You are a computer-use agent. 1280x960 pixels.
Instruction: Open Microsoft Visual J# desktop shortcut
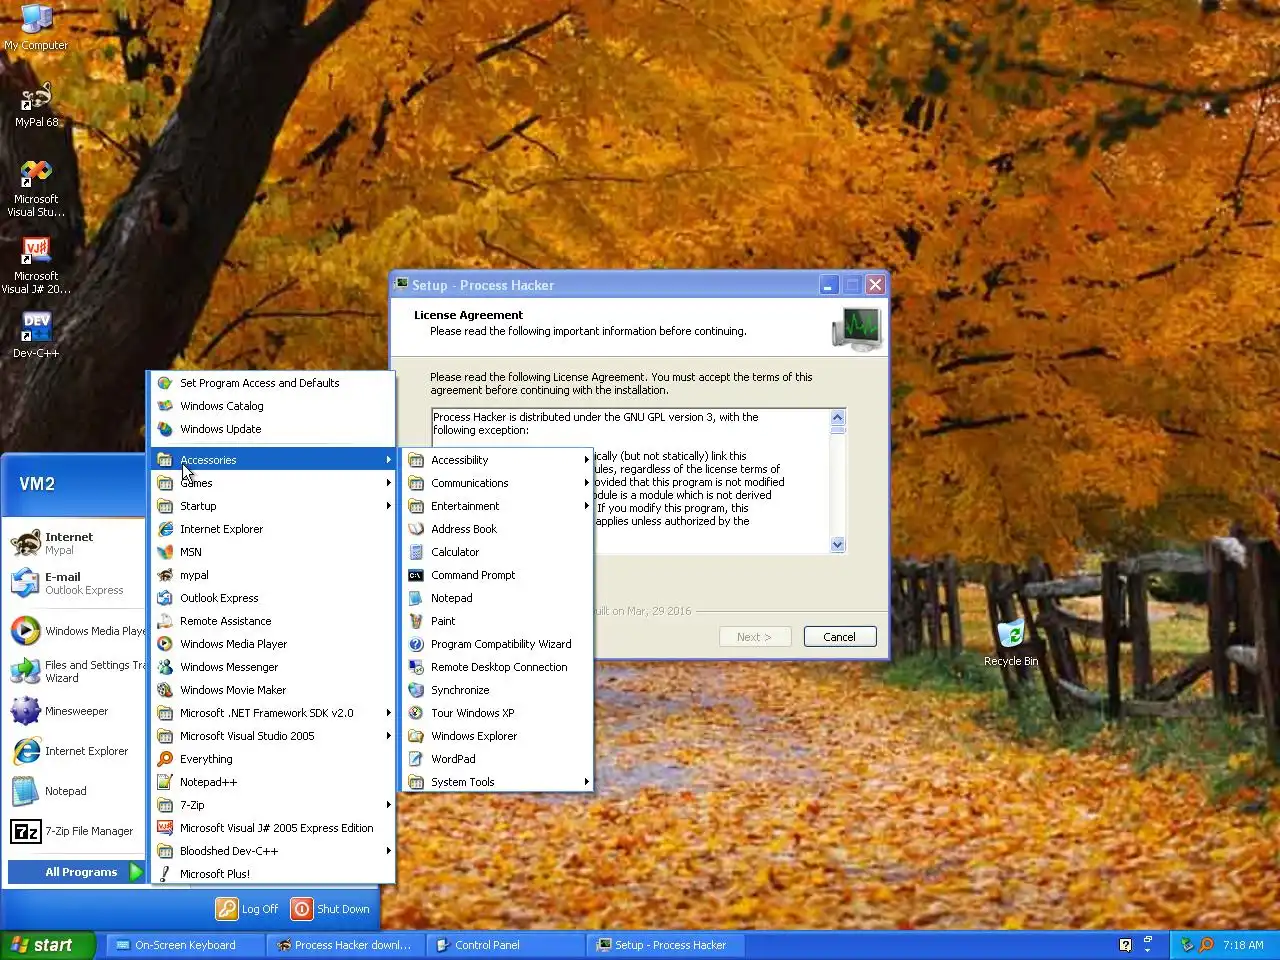coord(36,265)
